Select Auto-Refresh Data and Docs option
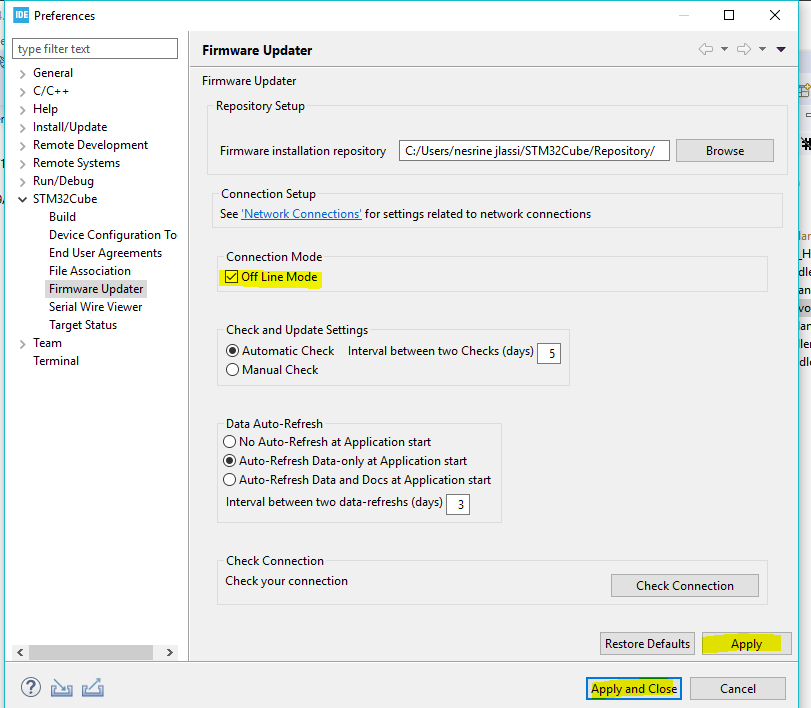This screenshot has width=811, height=708. 230,480
